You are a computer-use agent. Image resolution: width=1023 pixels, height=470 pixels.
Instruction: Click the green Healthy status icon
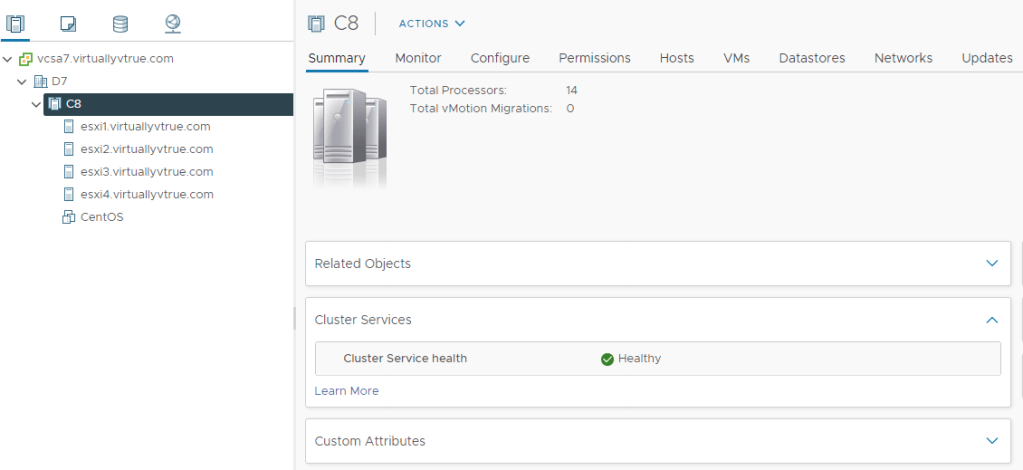tap(607, 359)
